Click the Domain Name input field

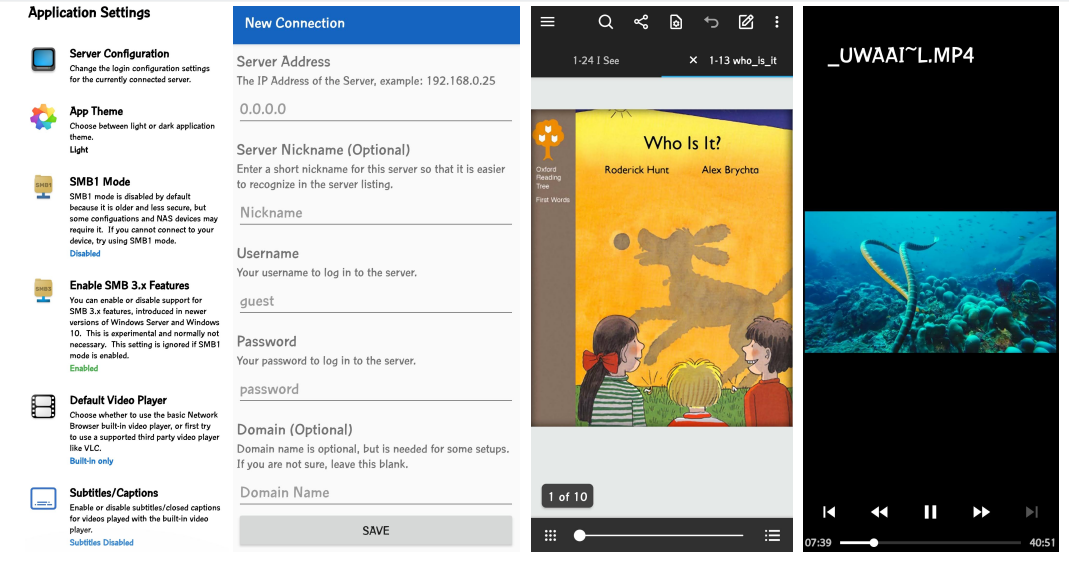[376, 492]
